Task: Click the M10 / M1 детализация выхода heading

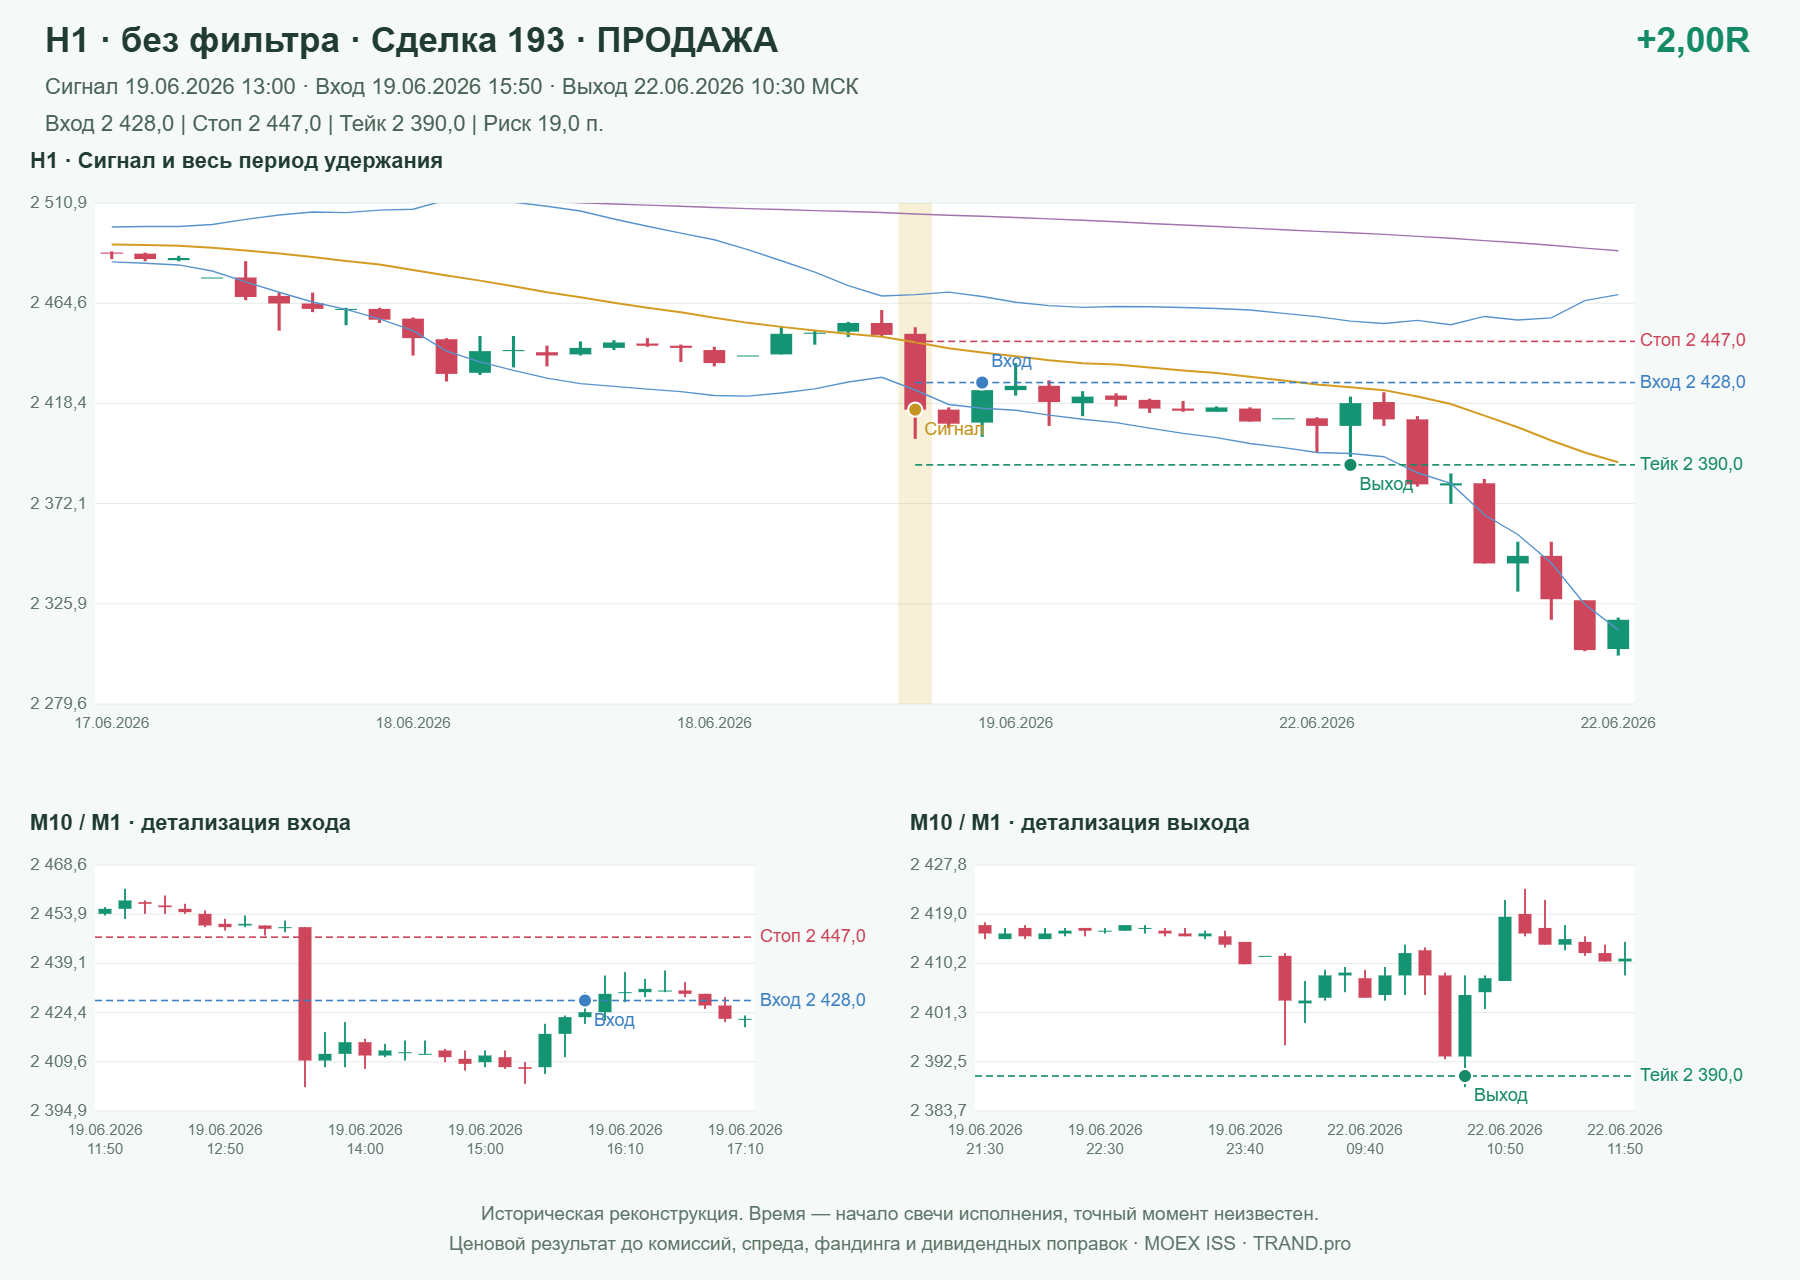Action: [x=1079, y=823]
